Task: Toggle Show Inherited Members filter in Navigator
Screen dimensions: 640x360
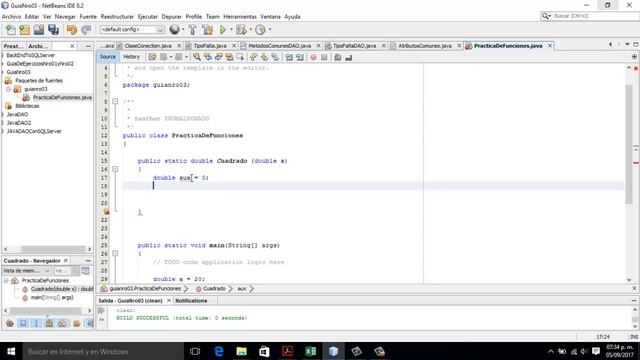Action: (10, 323)
